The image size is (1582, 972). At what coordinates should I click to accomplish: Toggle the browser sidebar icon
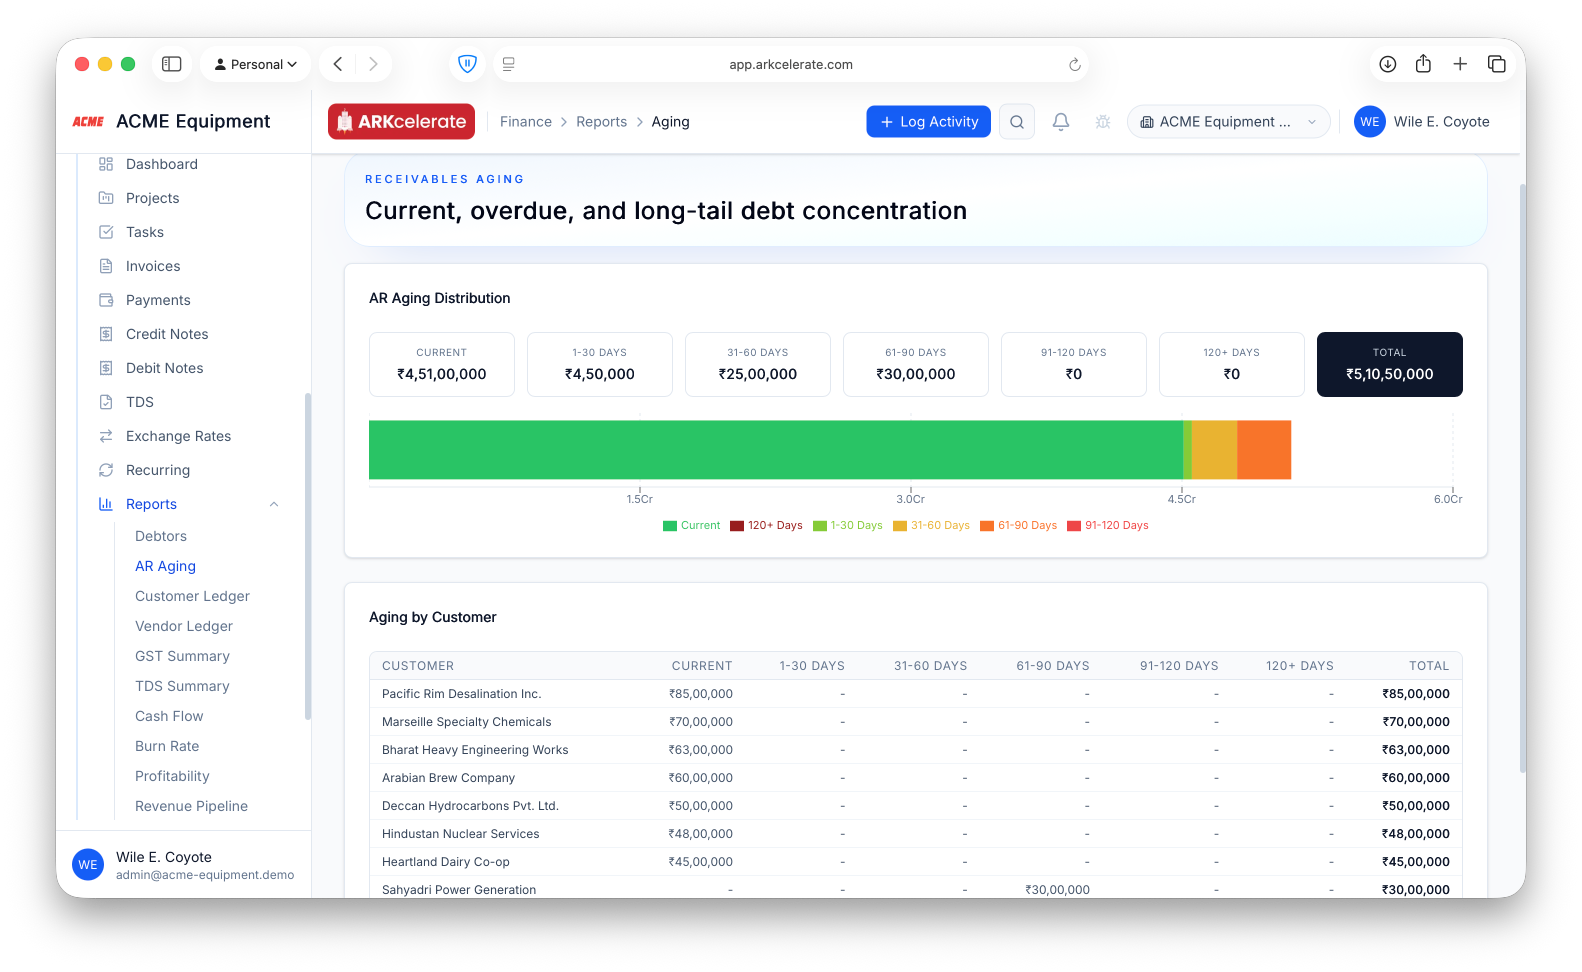[x=172, y=64]
